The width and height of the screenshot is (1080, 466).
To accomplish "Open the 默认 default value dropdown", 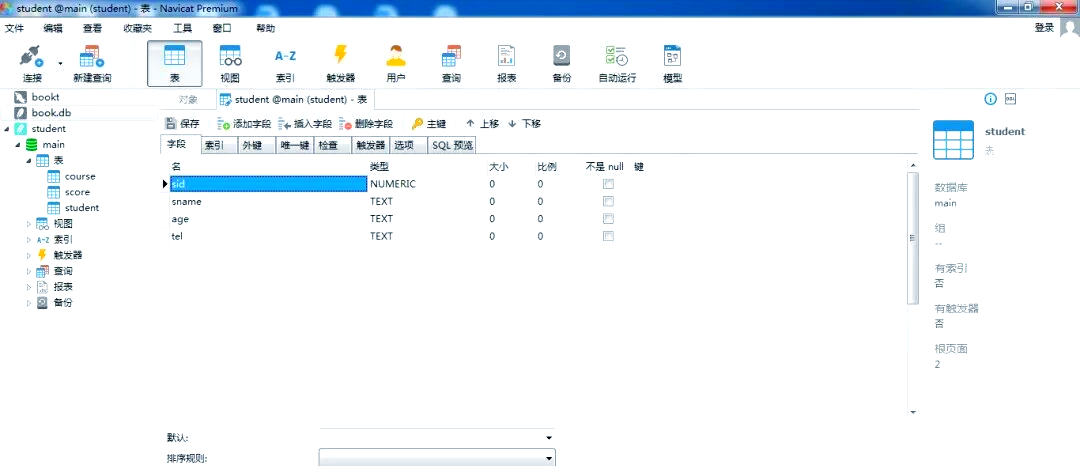I will (x=549, y=438).
